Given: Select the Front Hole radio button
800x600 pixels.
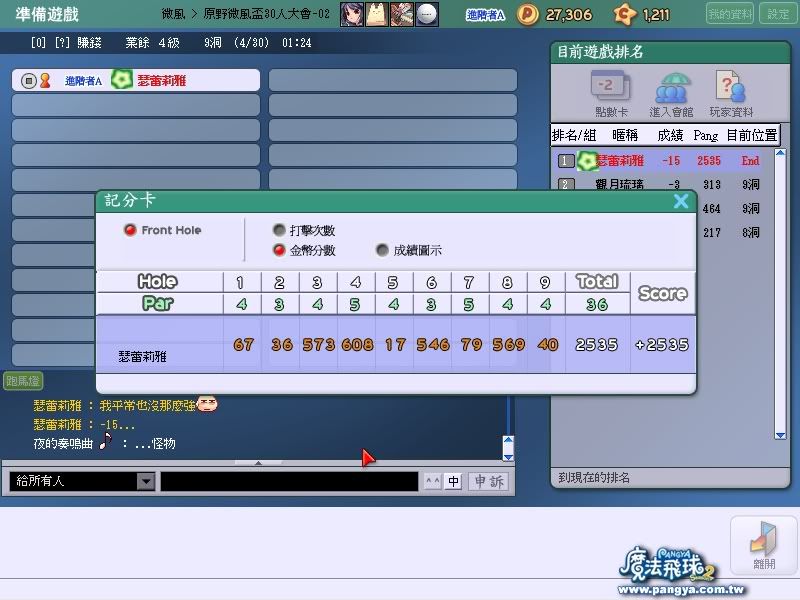Looking at the screenshot, I should [x=130, y=230].
